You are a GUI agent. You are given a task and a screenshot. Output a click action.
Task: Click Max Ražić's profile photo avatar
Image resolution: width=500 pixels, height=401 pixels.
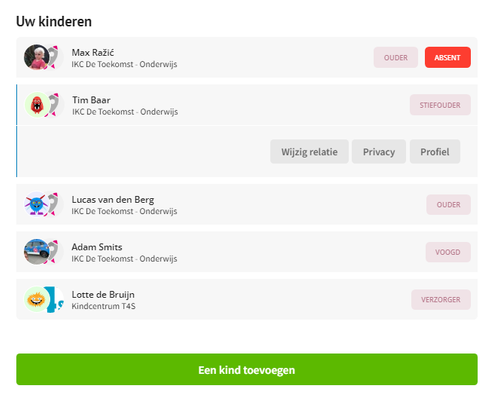tap(36, 57)
